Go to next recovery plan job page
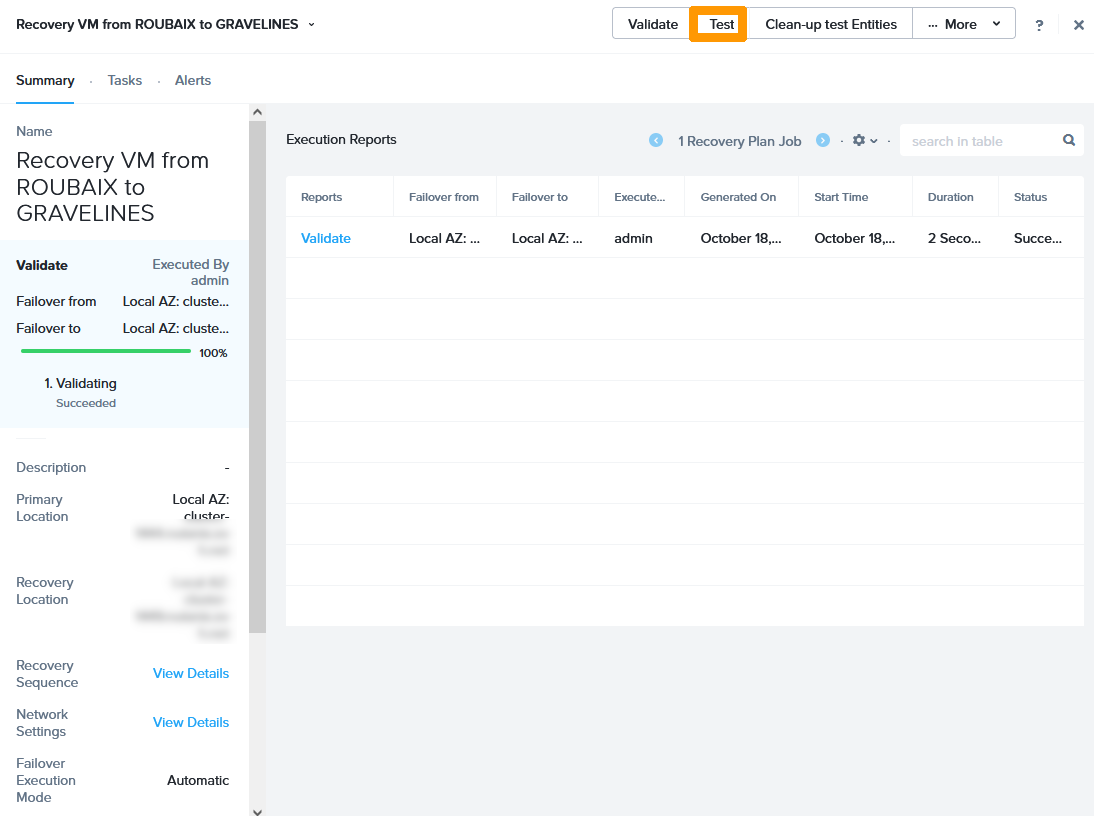 point(823,141)
